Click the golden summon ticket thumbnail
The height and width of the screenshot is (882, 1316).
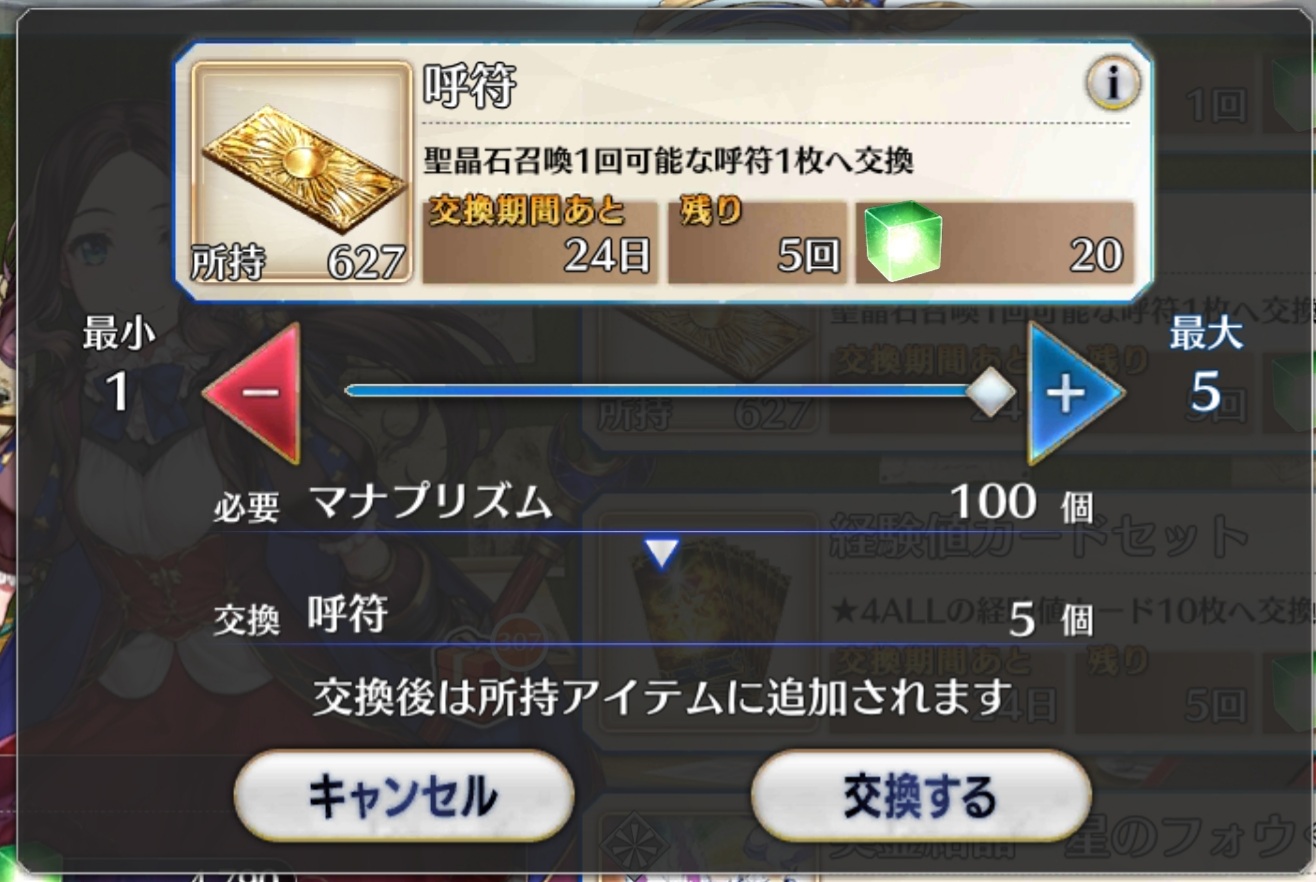(x=302, y=172)
